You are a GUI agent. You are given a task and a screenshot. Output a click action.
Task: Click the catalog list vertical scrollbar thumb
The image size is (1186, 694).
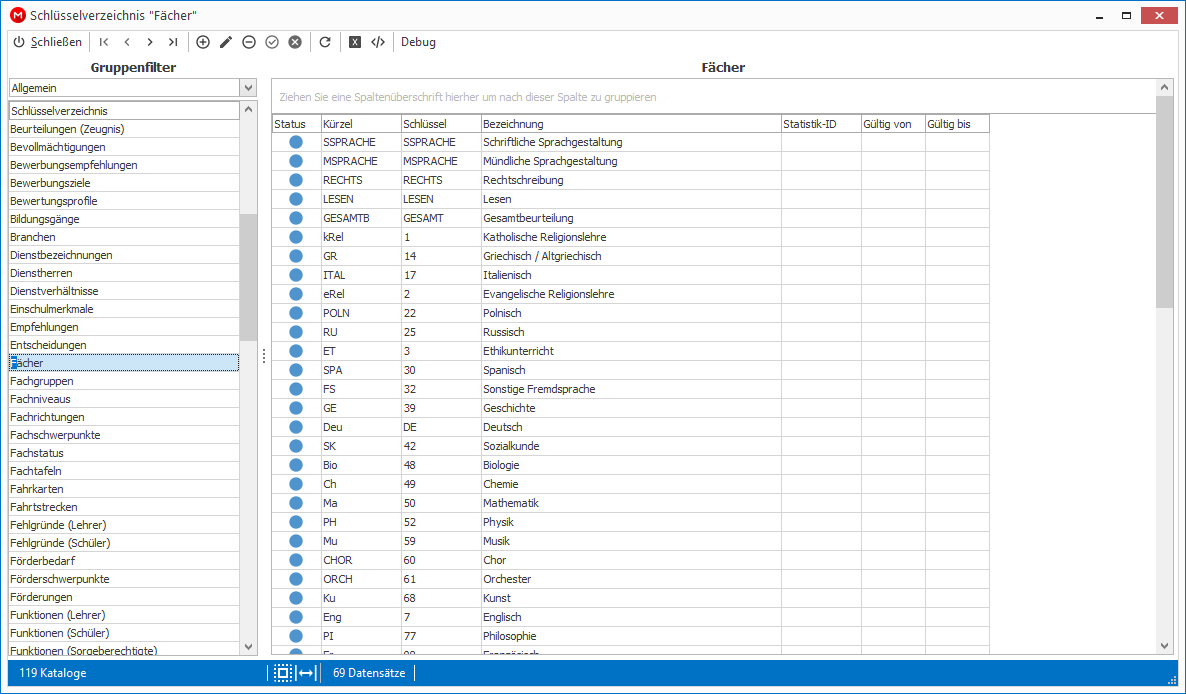pos(248,277)
